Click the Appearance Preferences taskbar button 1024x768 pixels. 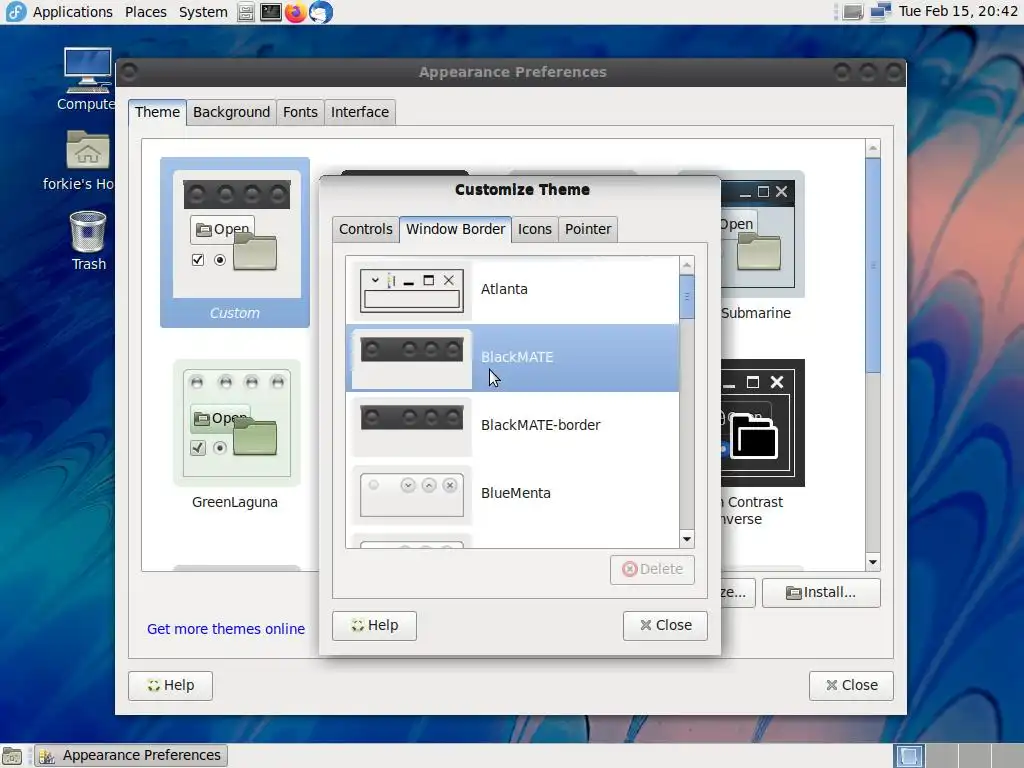131,756
